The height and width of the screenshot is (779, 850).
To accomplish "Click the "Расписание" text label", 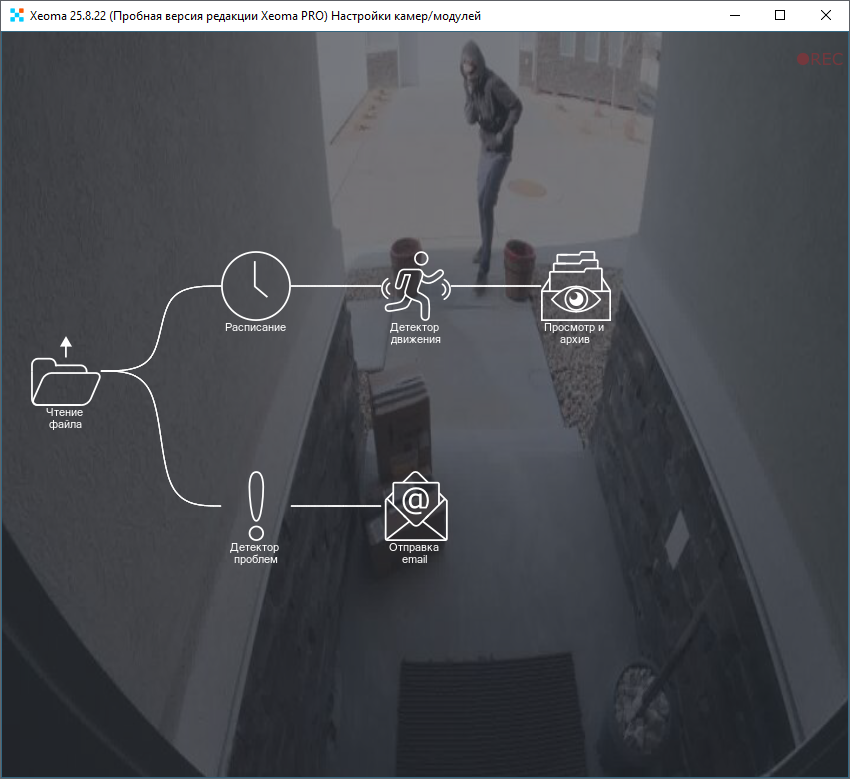I will coord(255,328).
